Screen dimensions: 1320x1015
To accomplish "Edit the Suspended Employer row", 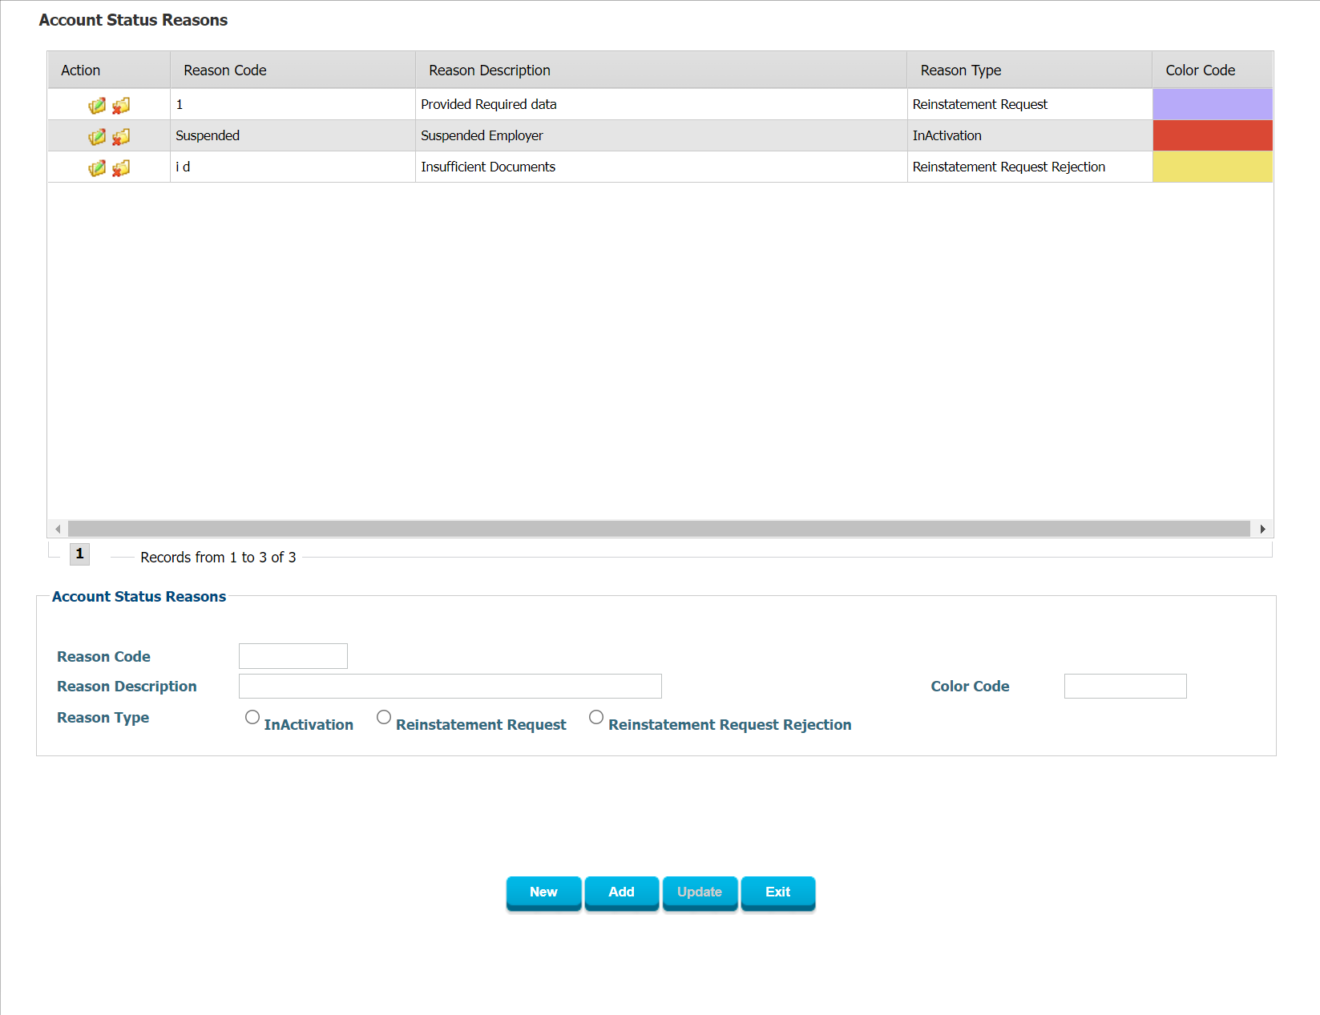I will pyautogui.click(x=97, y=136).
